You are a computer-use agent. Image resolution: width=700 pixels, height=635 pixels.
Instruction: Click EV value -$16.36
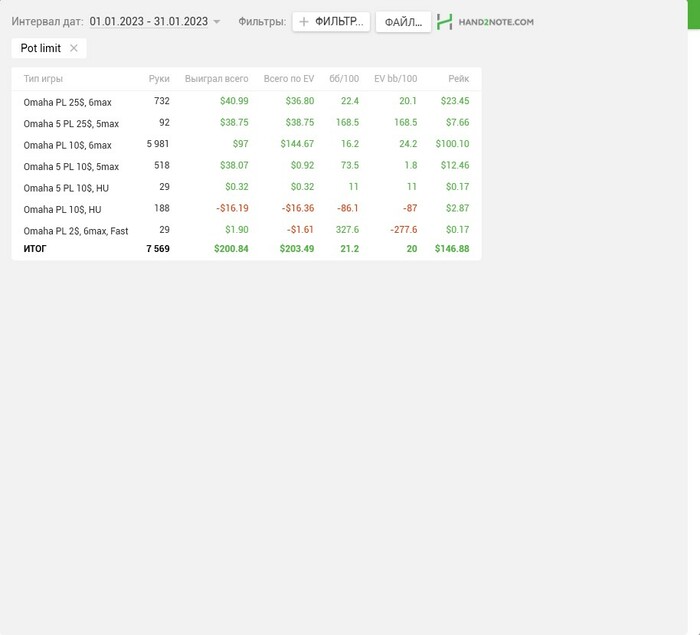[x=298, y=208]
